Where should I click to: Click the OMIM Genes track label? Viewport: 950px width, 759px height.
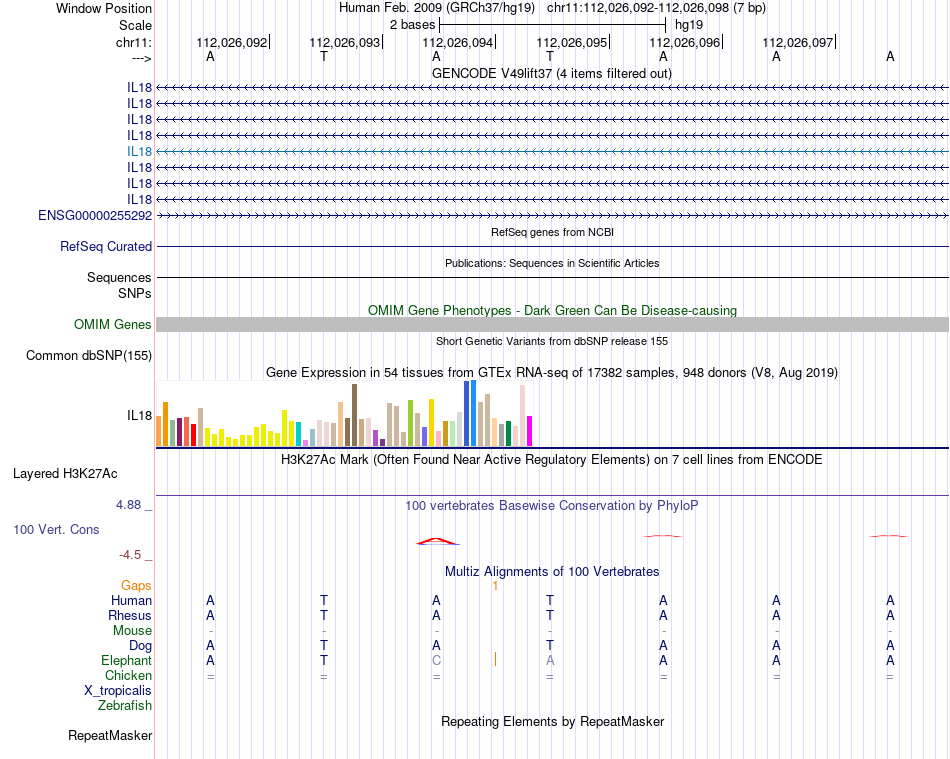113,325
